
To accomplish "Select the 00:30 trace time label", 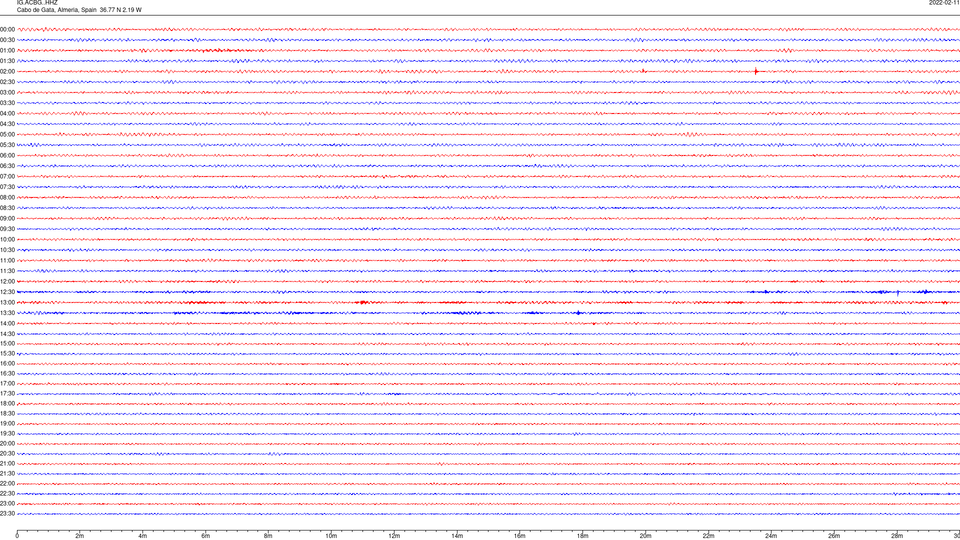I will pyautogui.click(x=7, y=40).
